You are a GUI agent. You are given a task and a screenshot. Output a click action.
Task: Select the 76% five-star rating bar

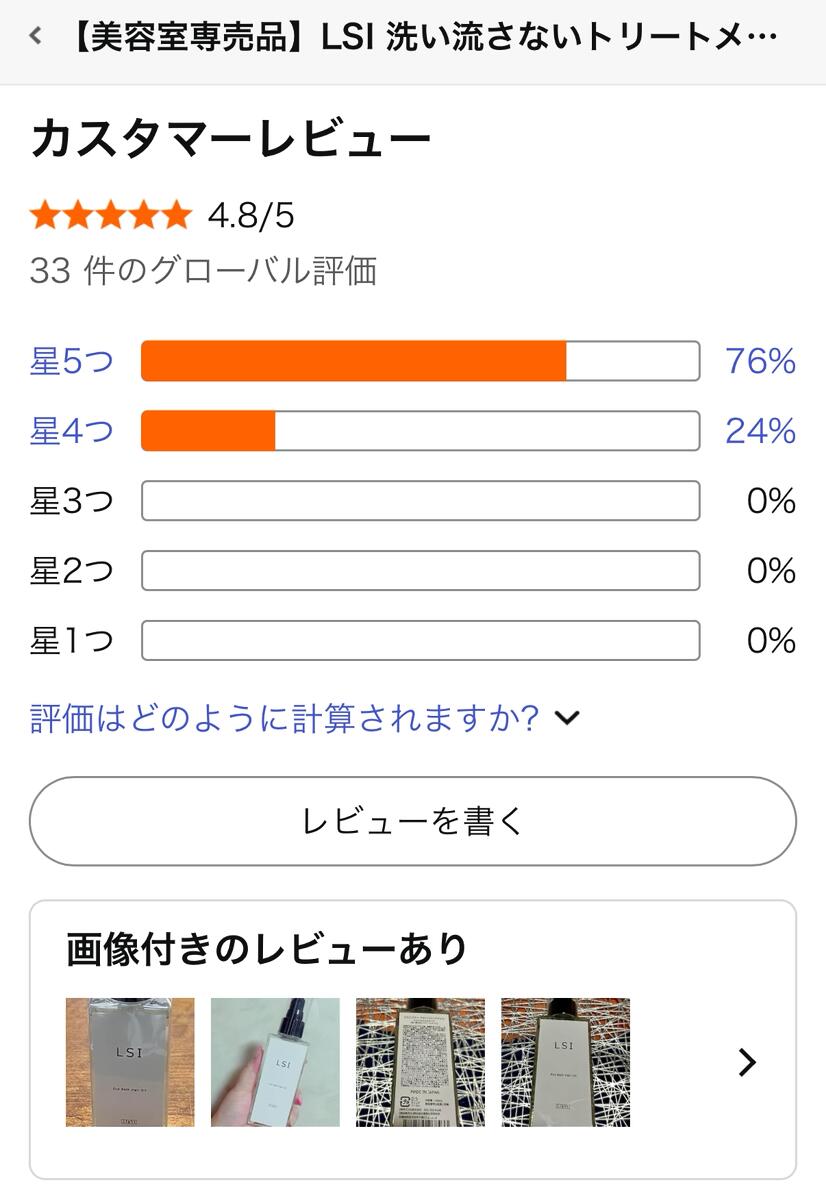[420, 361]
